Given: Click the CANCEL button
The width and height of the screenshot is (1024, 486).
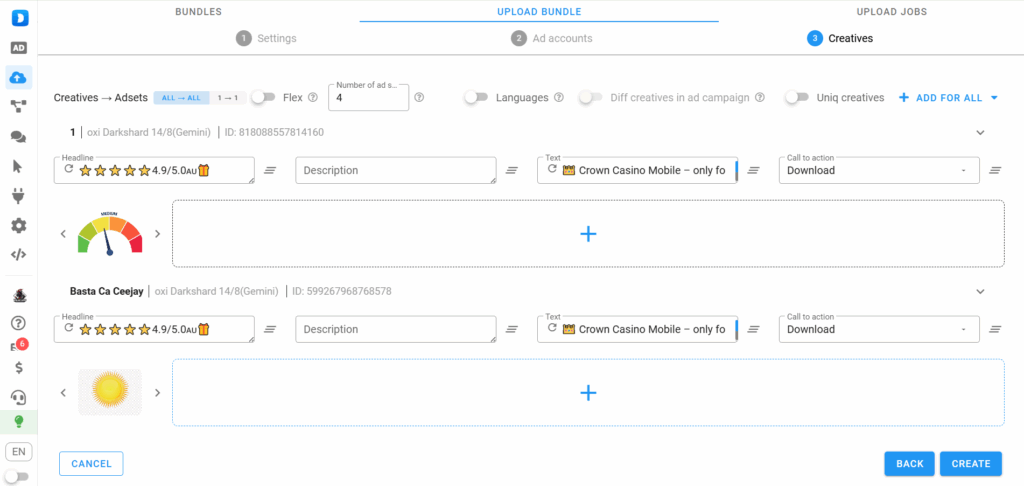Looking at the screenshot, I should click(91, 464).
